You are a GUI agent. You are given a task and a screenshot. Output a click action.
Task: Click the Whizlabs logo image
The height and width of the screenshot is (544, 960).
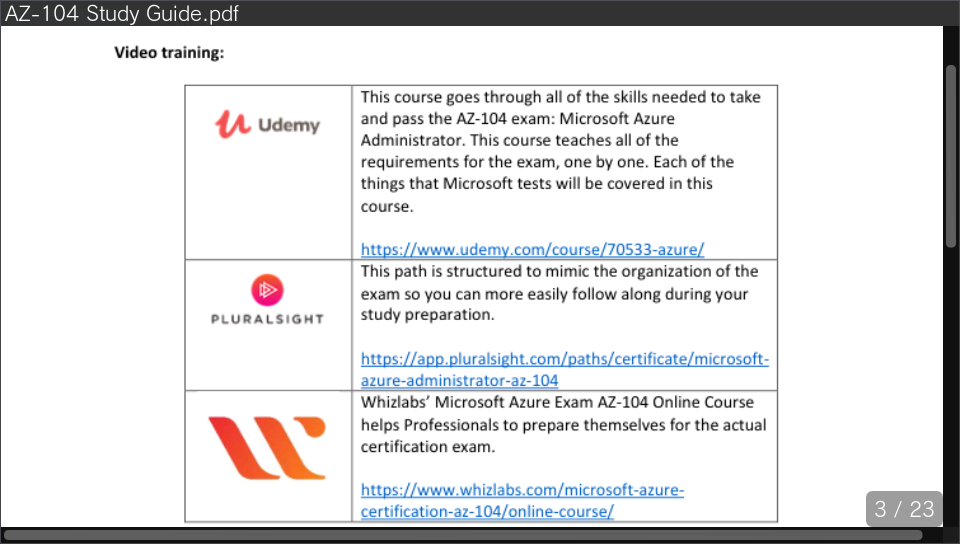(x=267, y=448)
